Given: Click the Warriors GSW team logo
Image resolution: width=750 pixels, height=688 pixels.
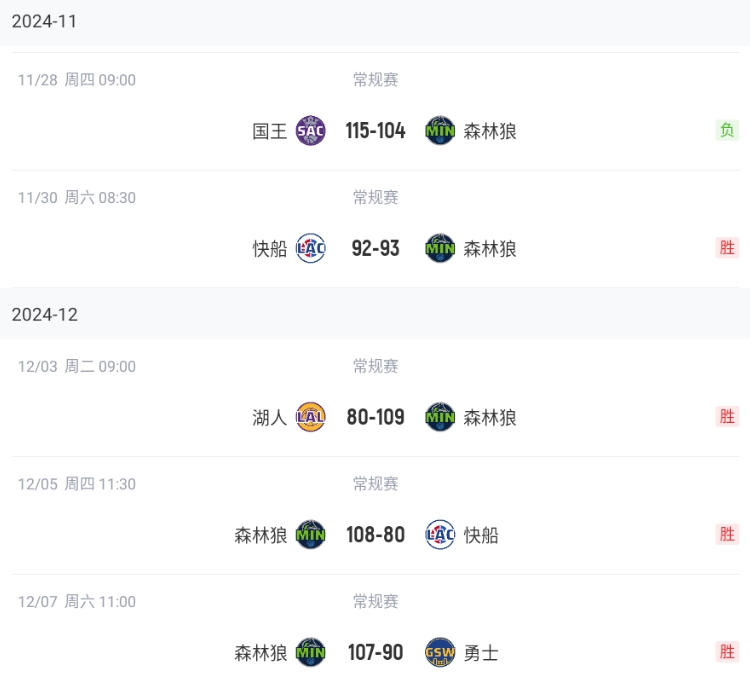Looking at the screenshot, I should [440, 653].
